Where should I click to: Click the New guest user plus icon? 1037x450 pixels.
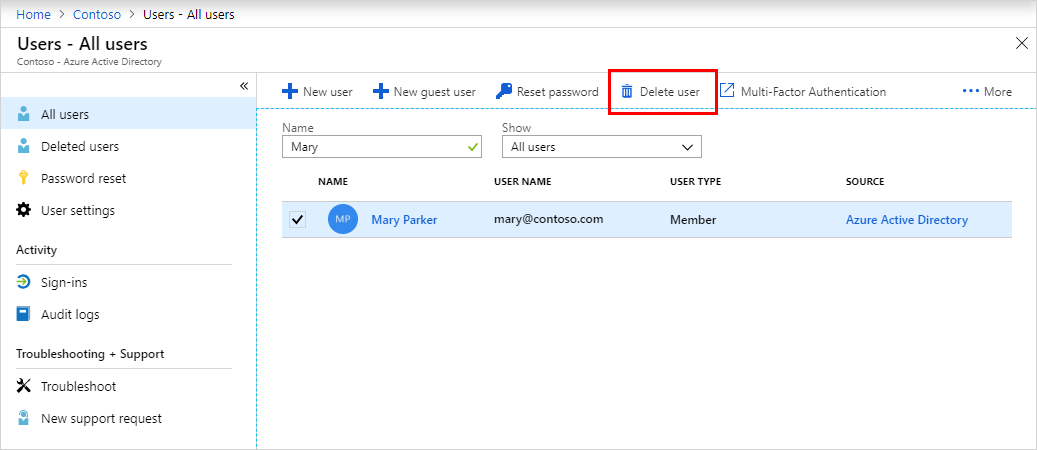[381, 92]
